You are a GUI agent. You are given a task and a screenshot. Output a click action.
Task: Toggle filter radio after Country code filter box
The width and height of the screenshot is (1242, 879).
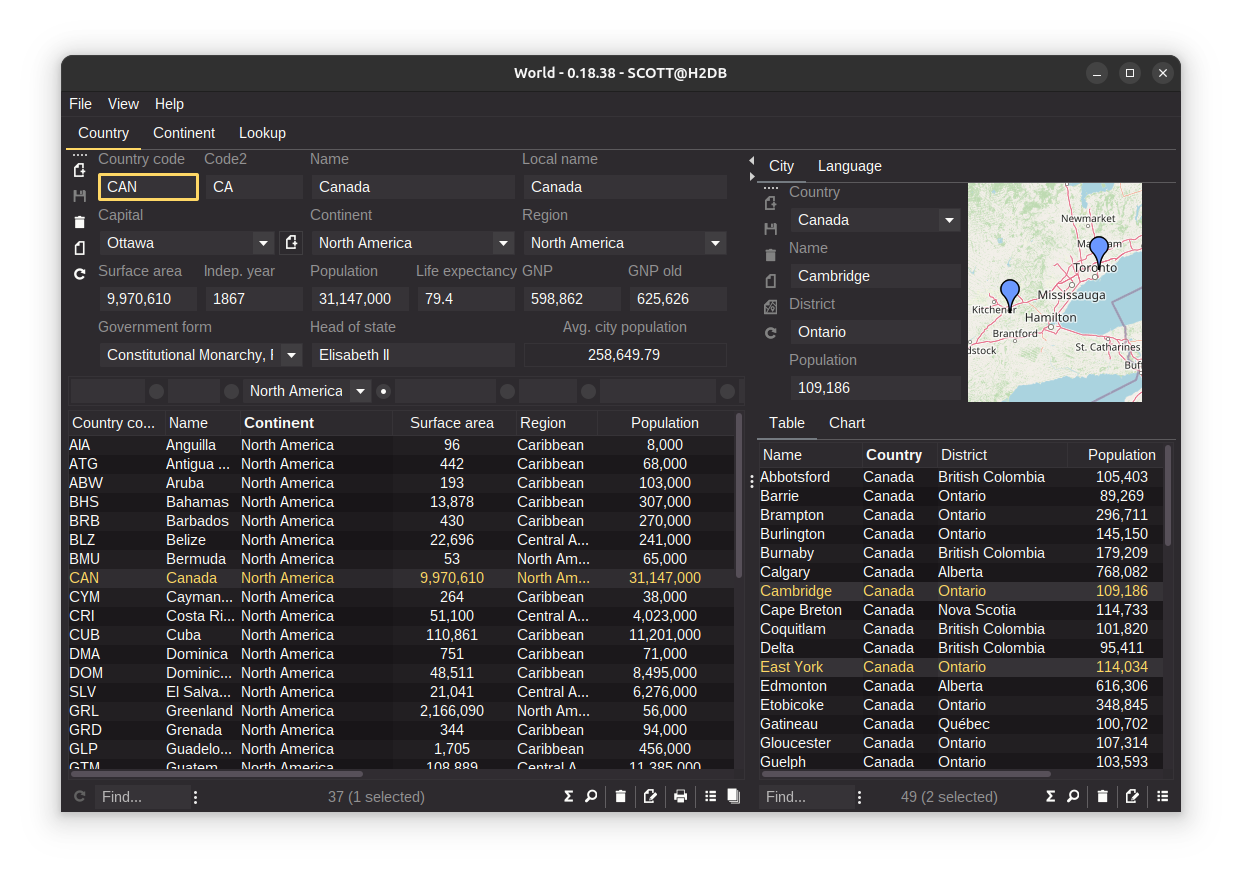[x=156, y=391]
